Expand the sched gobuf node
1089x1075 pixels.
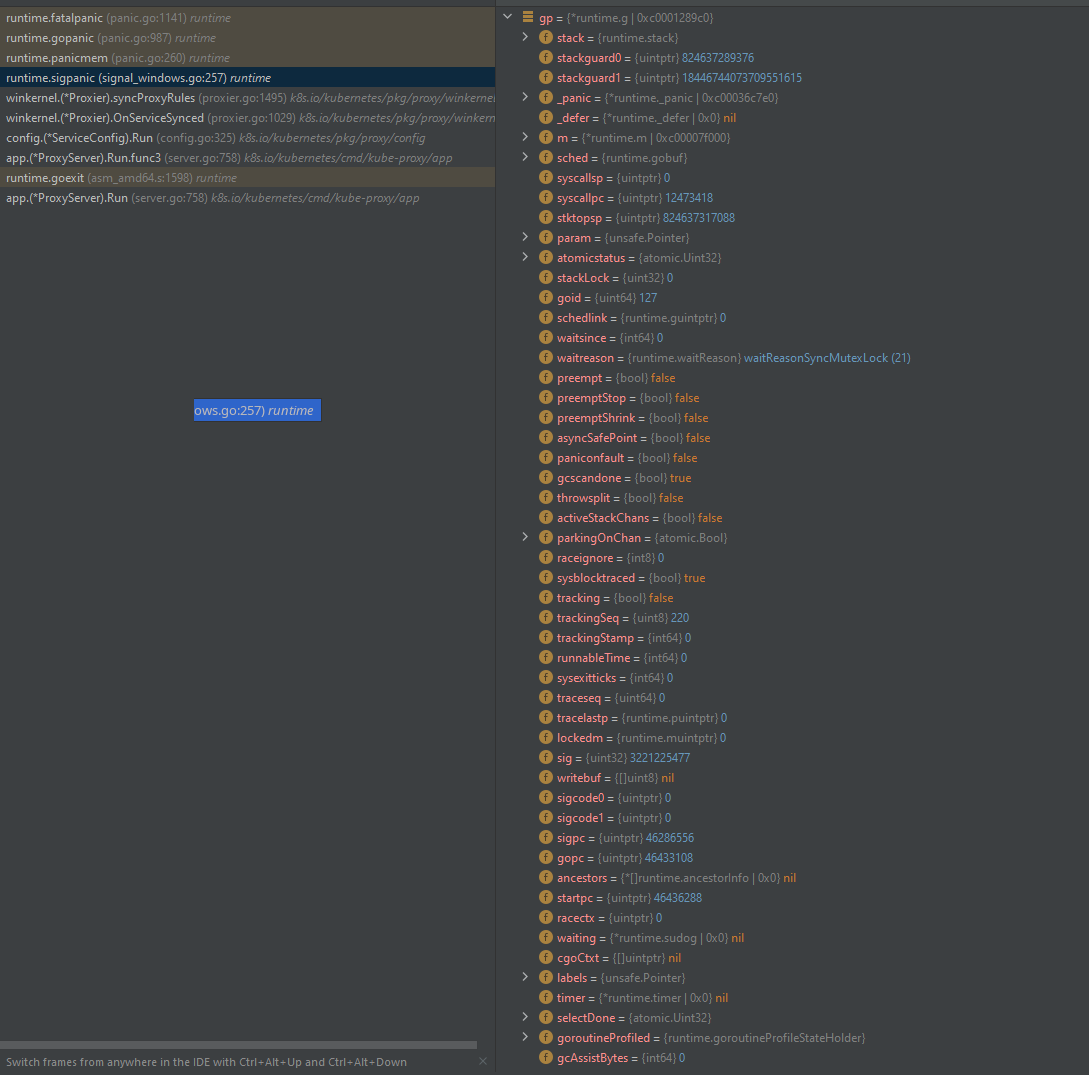pyautogui.click(x=526, y=157)
